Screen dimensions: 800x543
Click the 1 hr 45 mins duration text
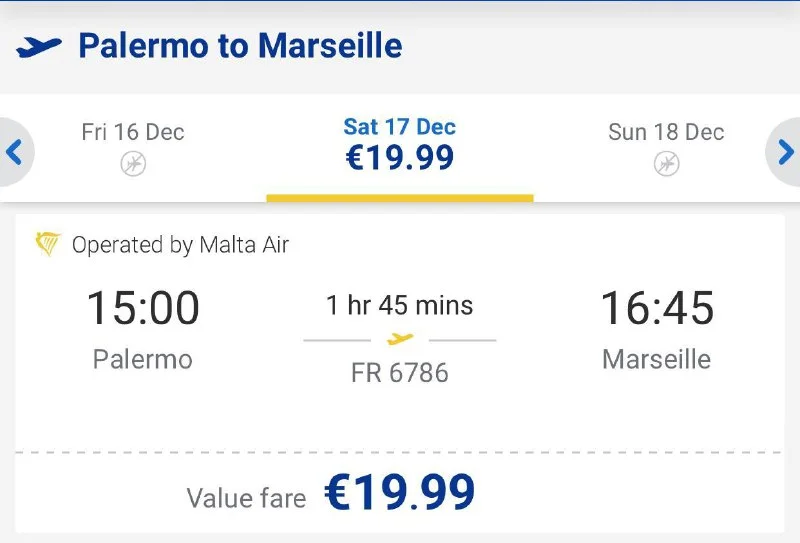400,305
